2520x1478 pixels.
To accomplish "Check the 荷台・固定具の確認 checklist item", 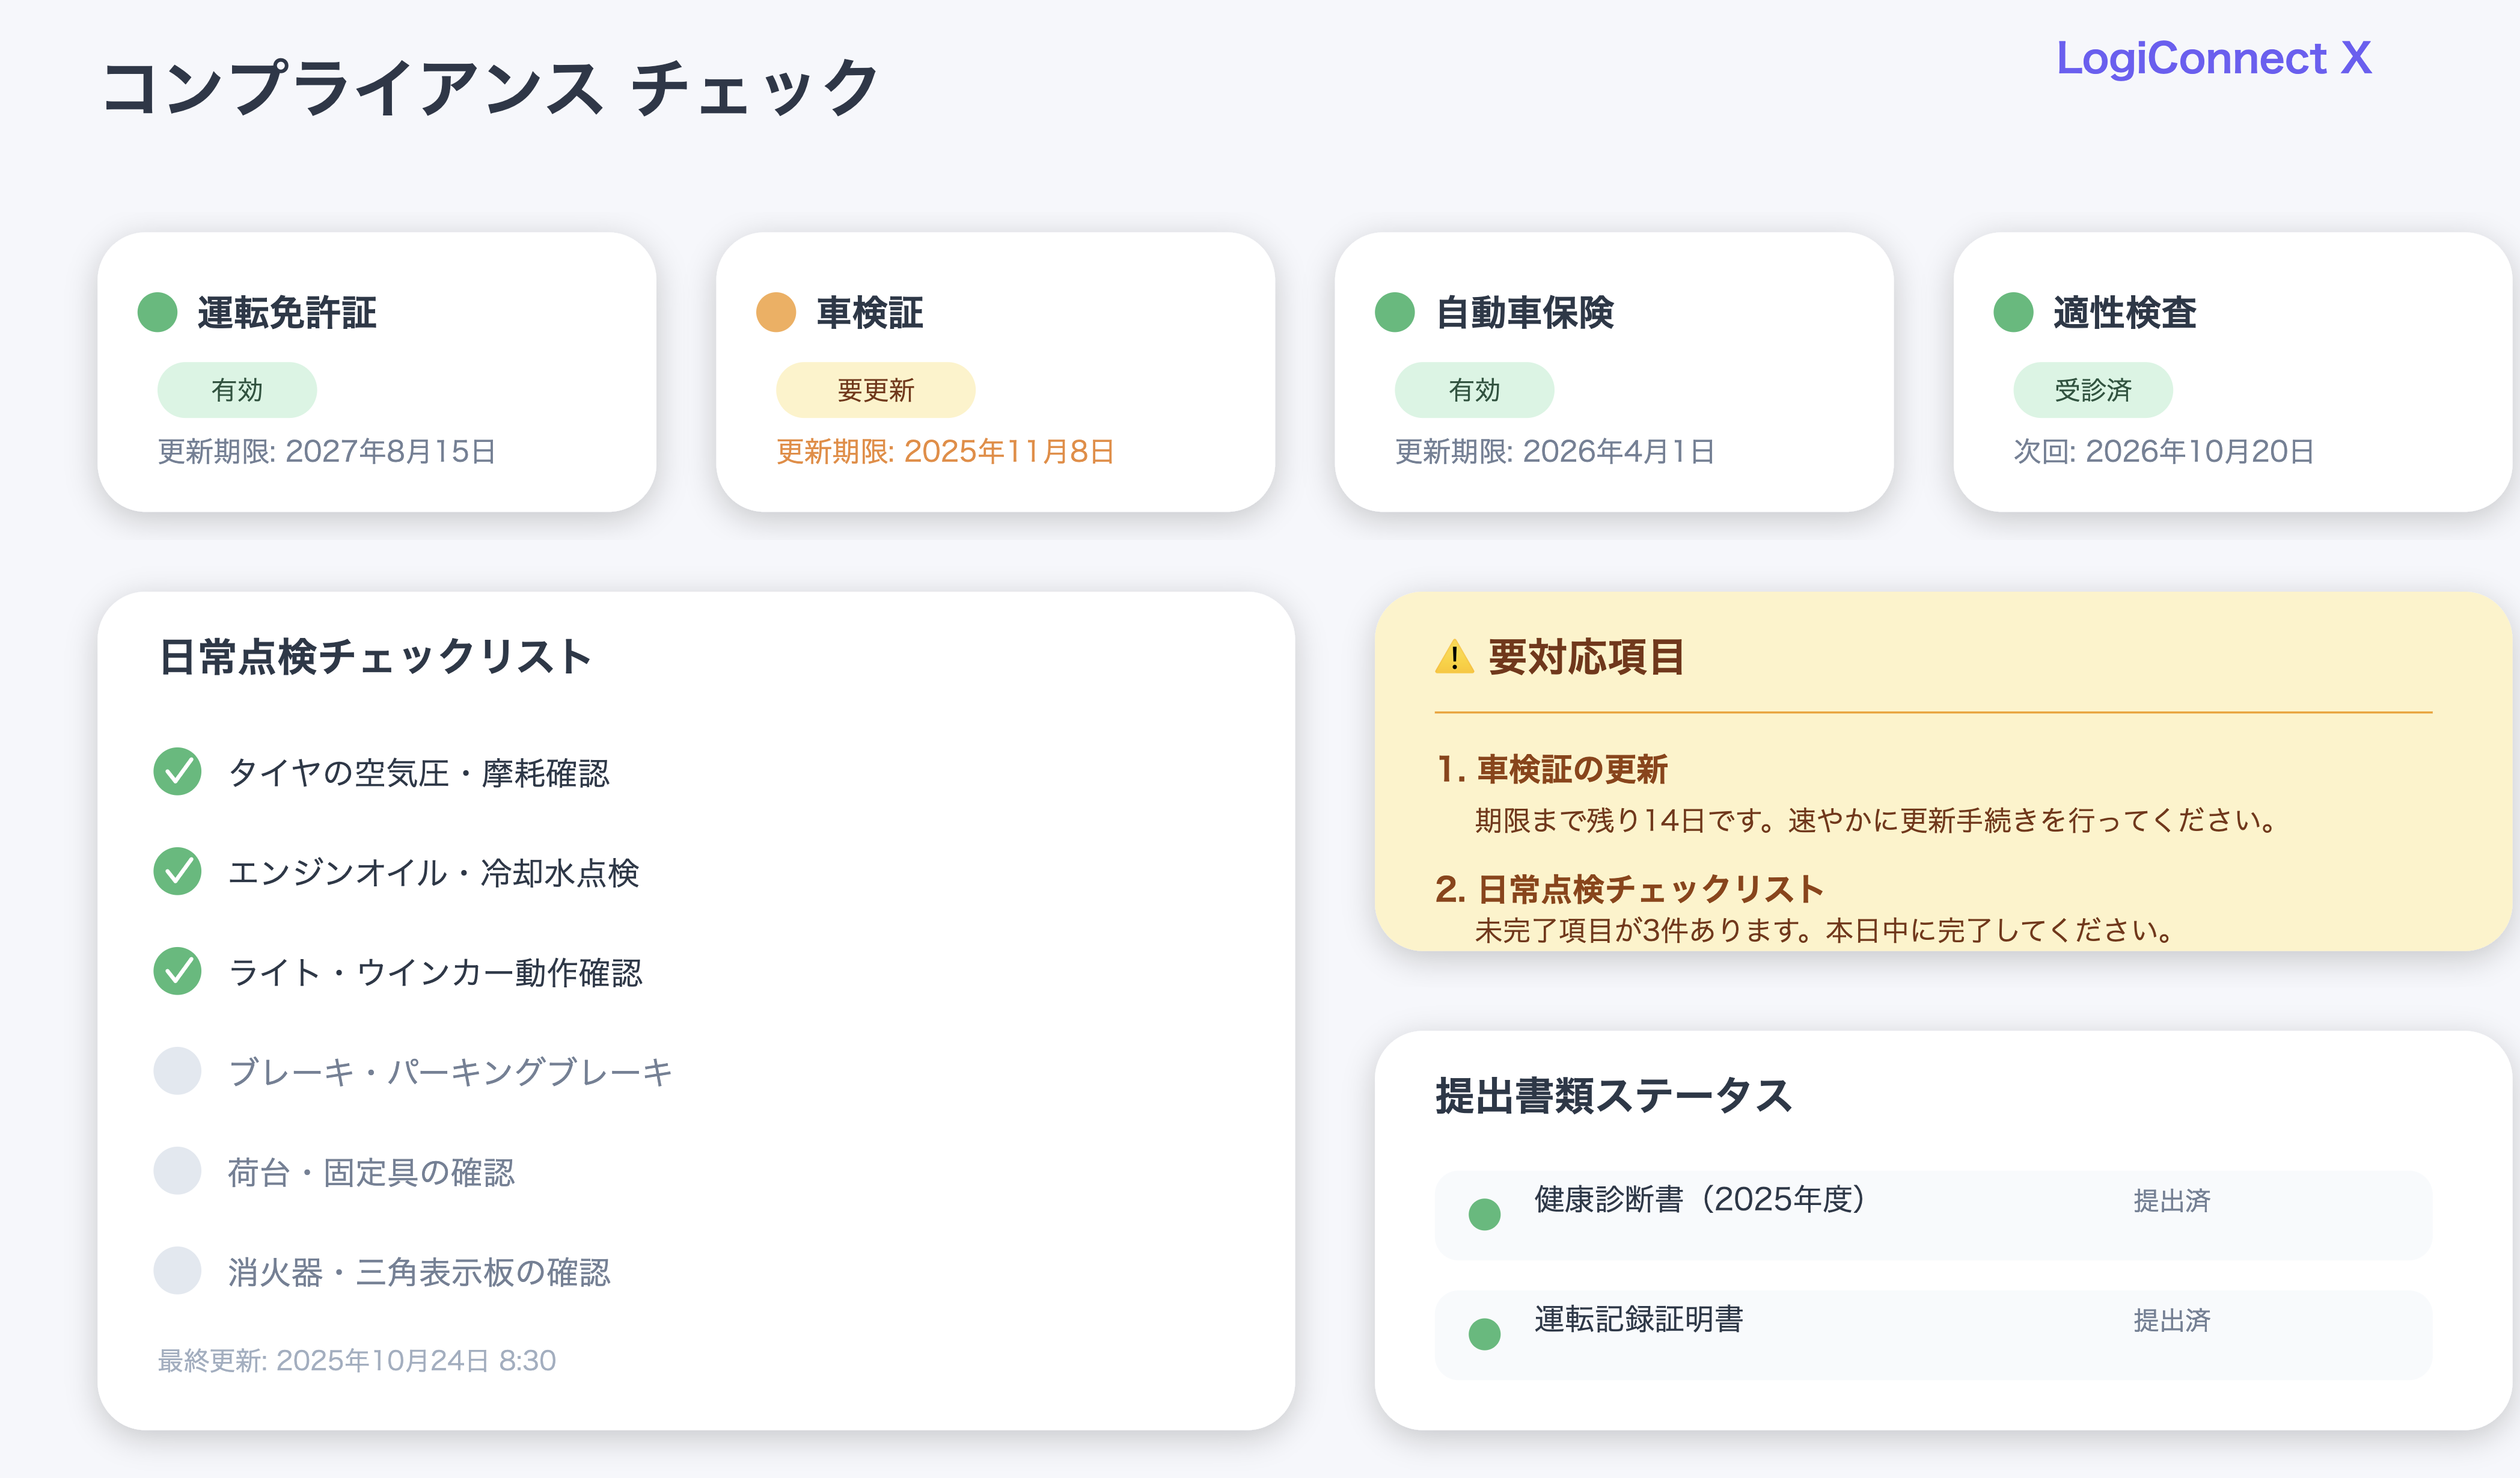I will [177, 1172].
